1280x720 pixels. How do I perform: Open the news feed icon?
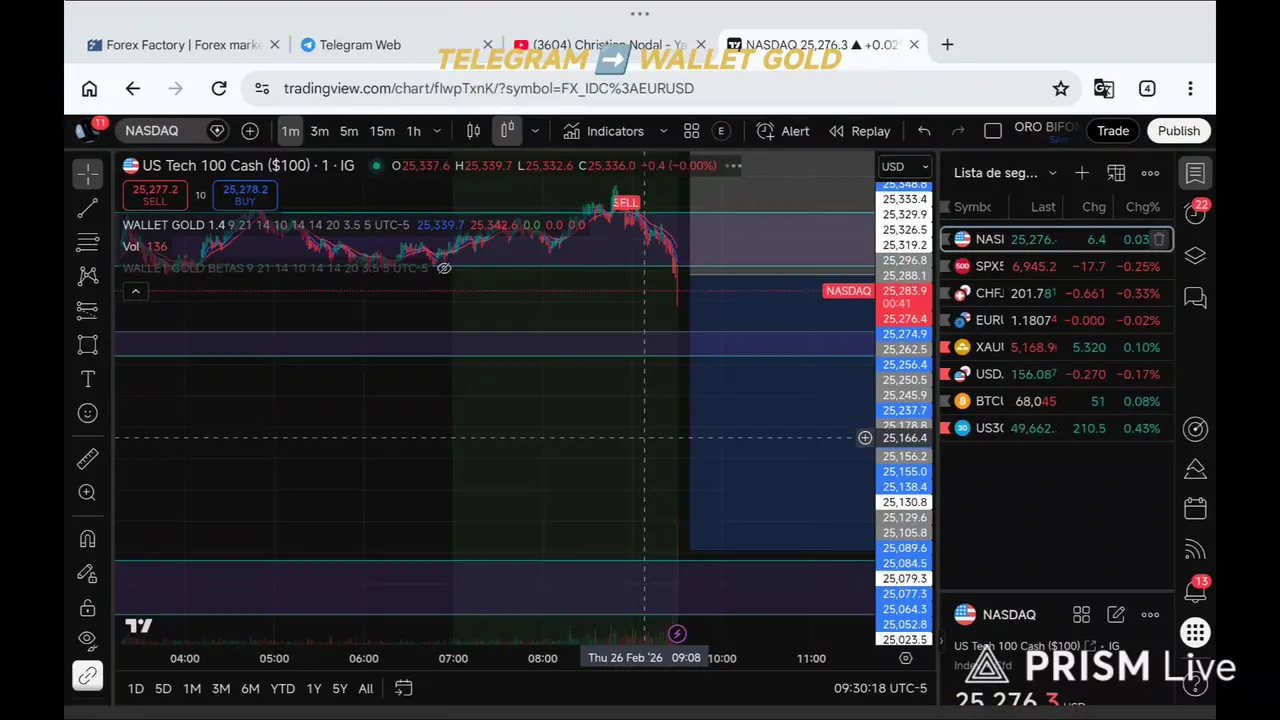[x=1195, y=550]
